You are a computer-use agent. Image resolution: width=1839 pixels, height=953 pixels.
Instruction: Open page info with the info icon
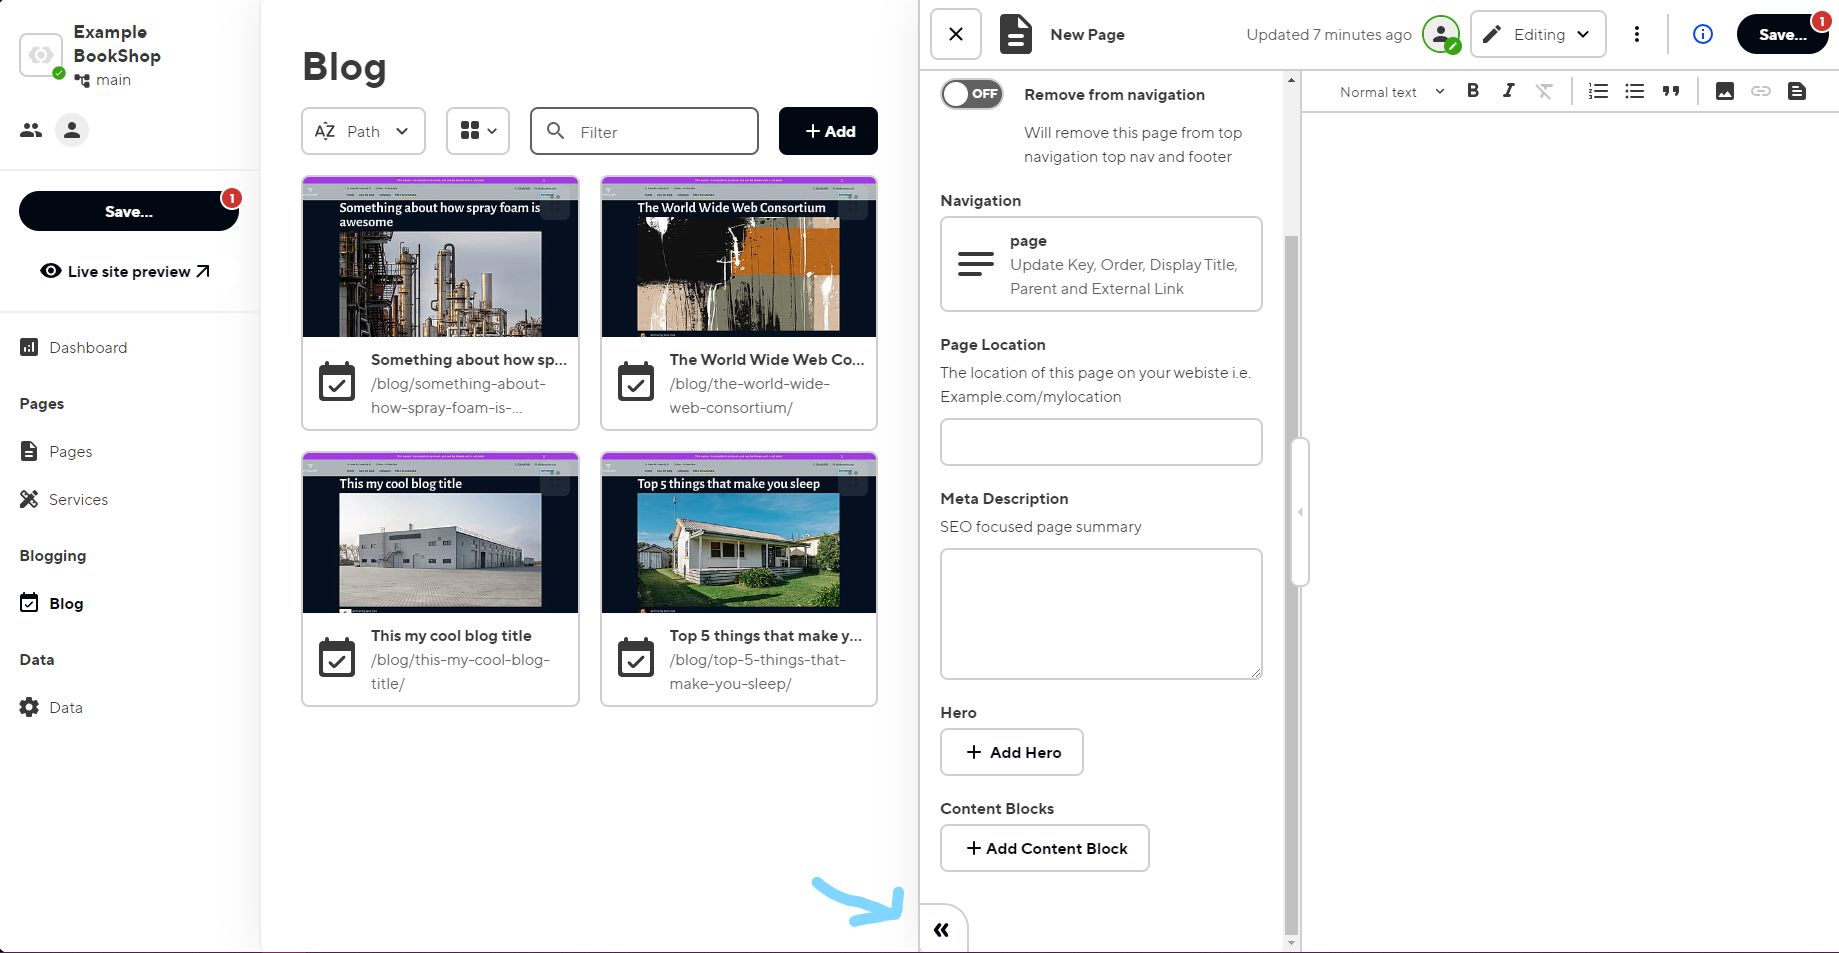coord(1702,34)
